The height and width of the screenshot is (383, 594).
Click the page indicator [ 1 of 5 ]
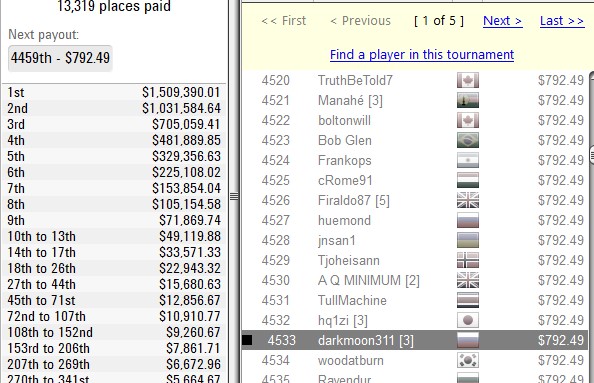point(439,21)
